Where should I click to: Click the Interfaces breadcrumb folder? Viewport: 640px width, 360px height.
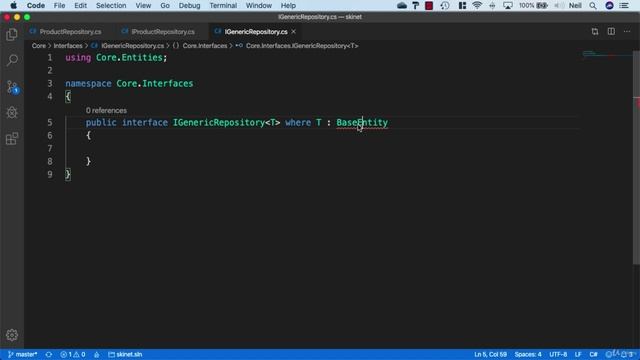pos(68,46)
